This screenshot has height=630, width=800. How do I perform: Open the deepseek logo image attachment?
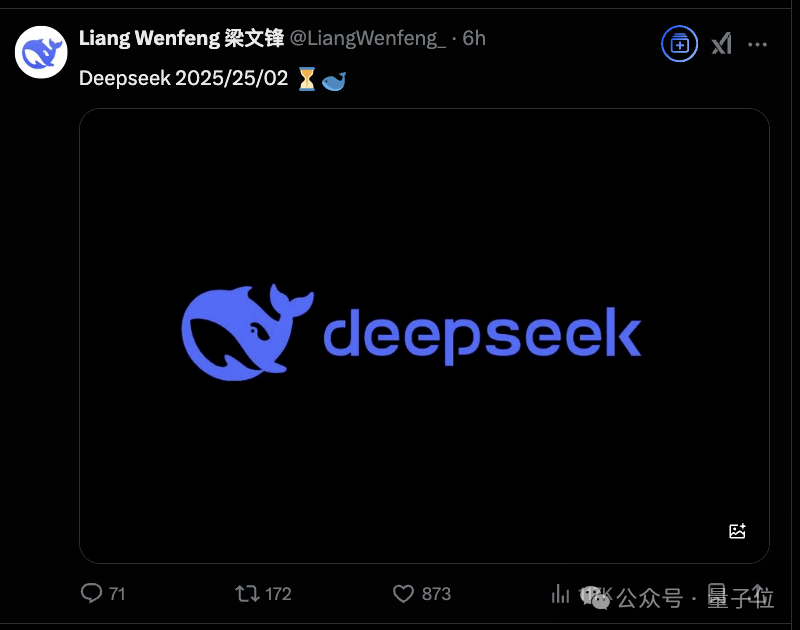(424, 336)
